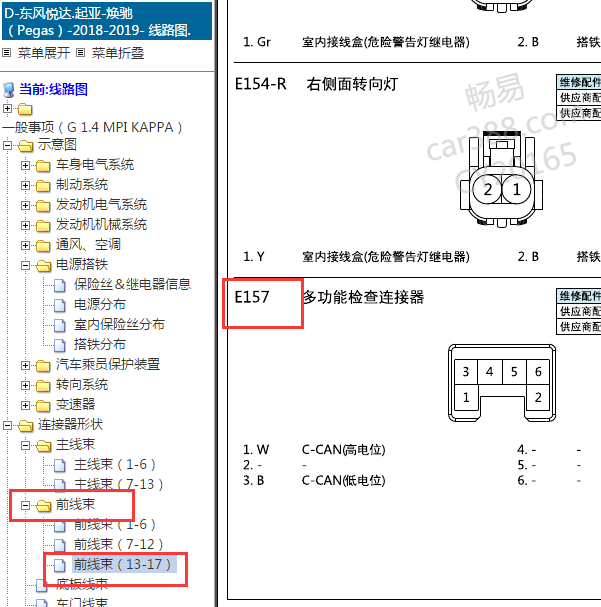The image size is (601, 607).
Task: Click the unnamed top folder icon
Action: tap(25, 109)
